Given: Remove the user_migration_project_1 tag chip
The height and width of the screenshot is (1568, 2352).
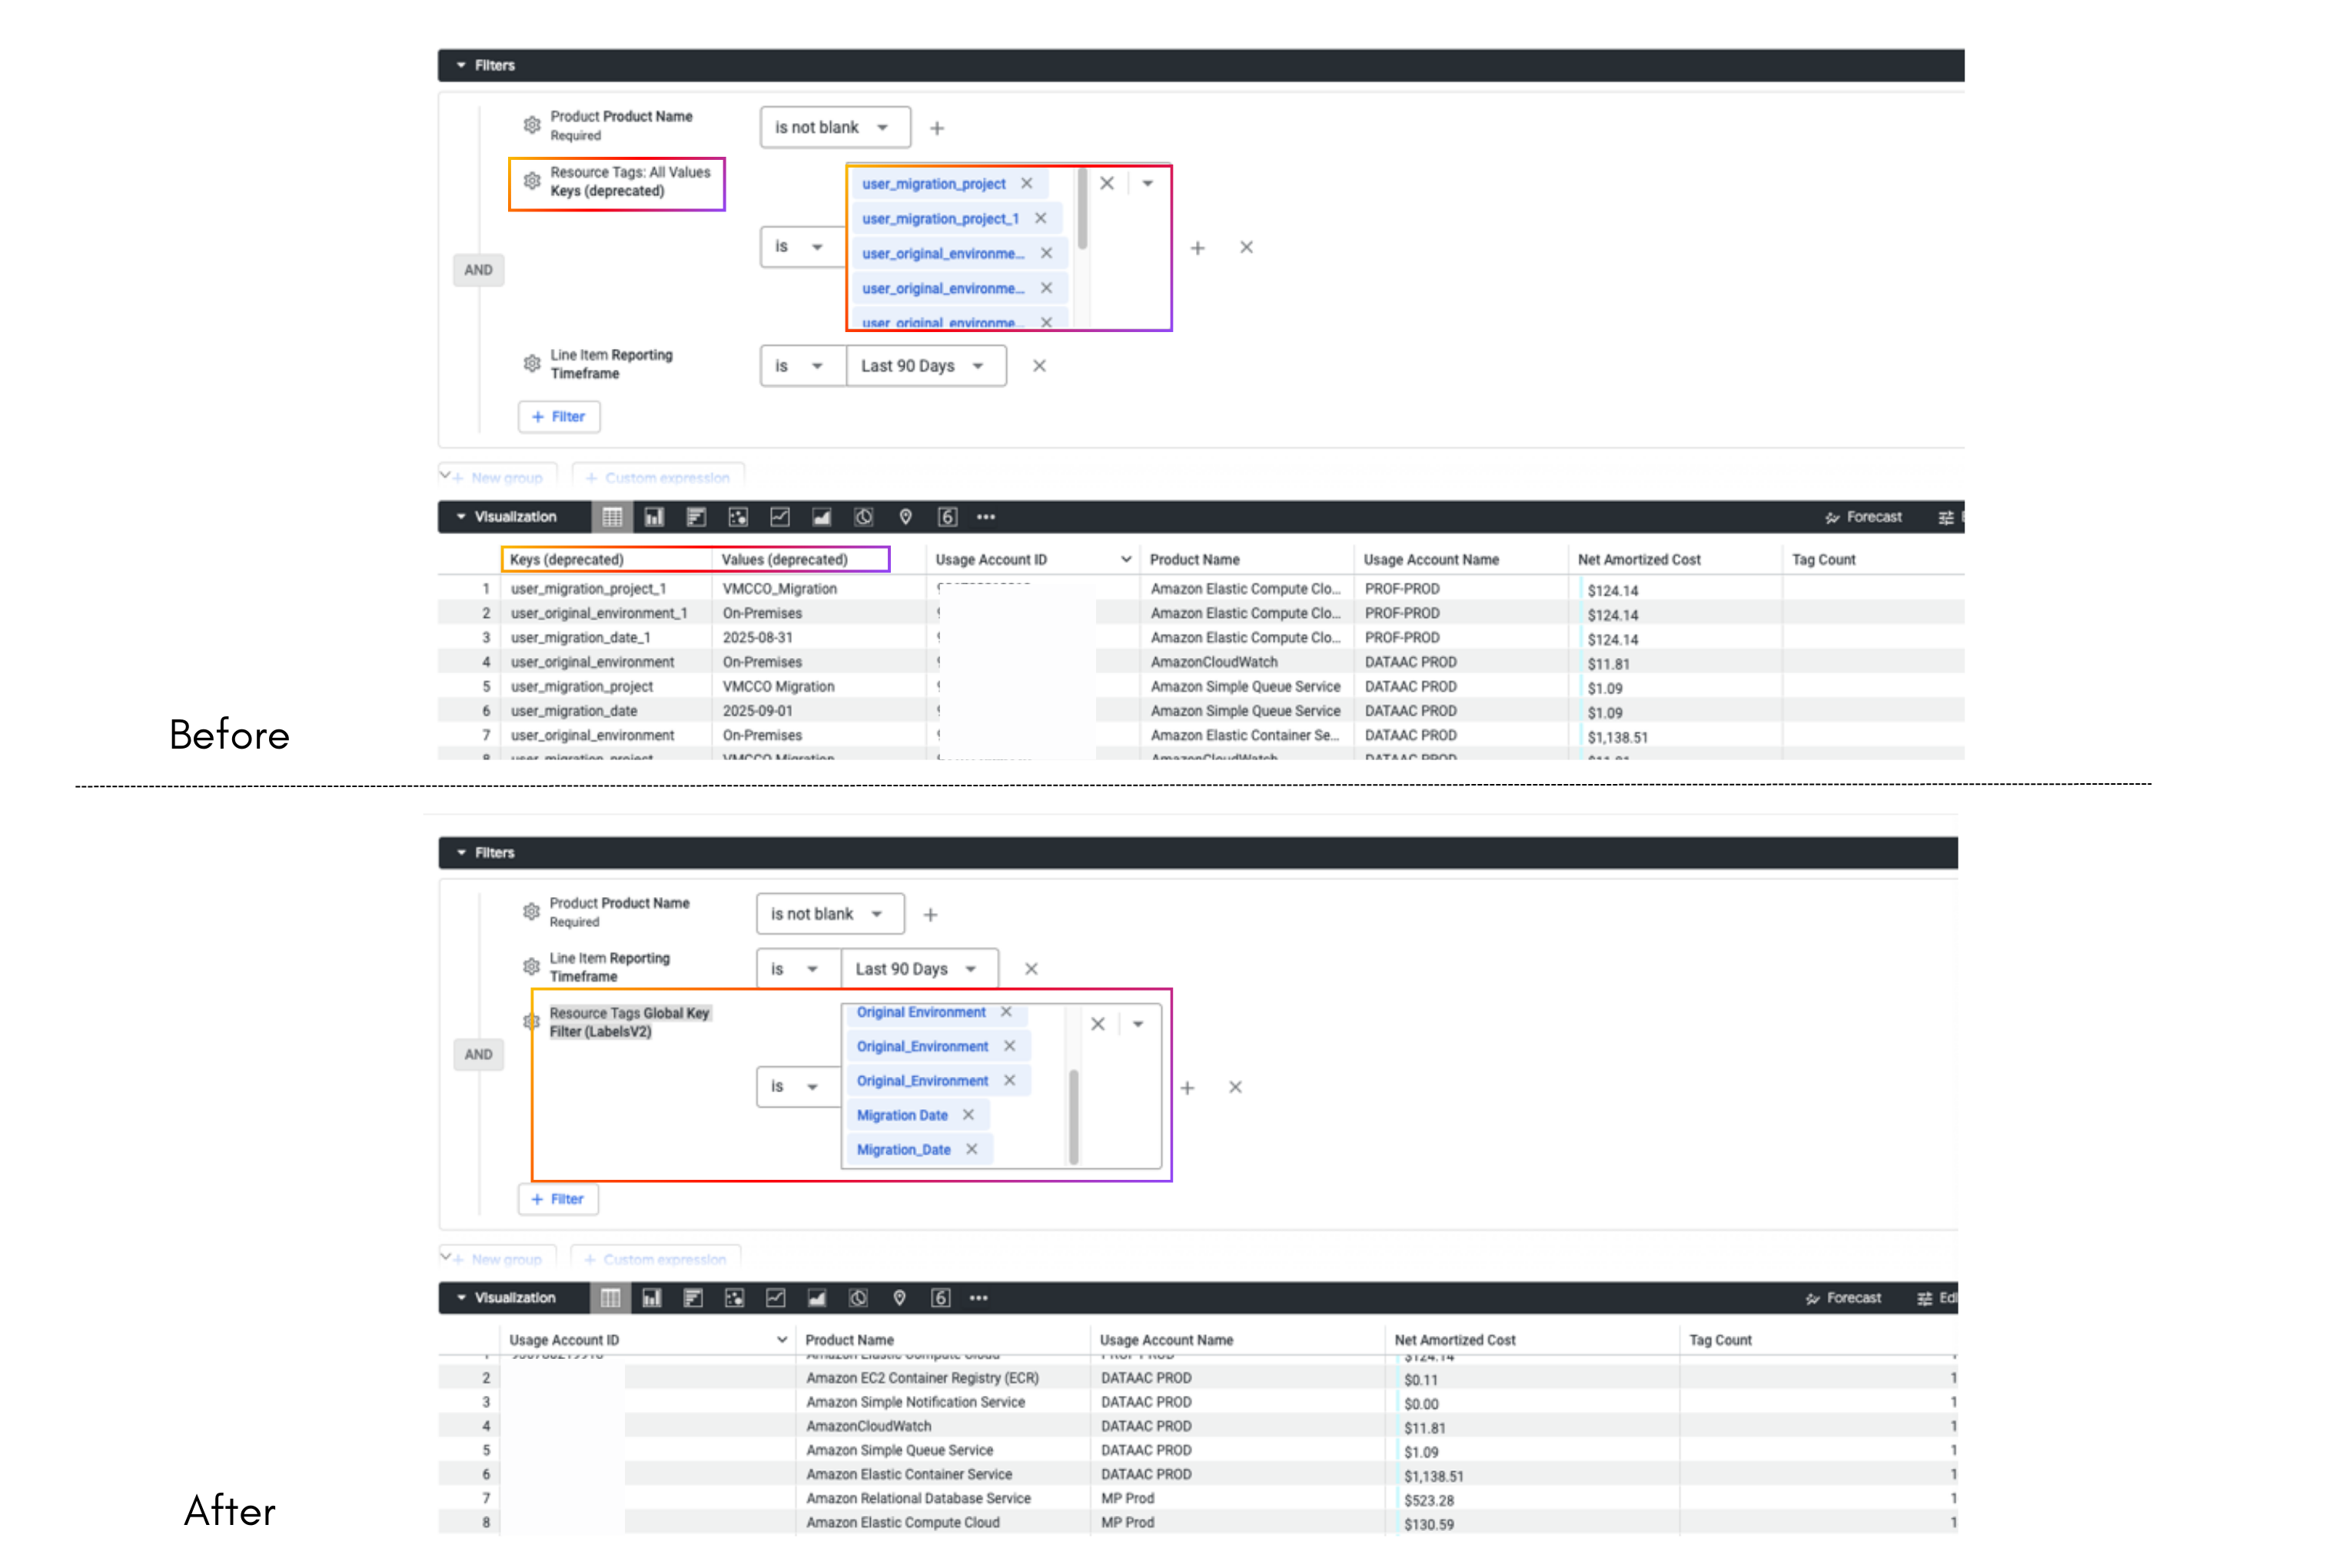Looking at the screenshot, I should 1041,218.
